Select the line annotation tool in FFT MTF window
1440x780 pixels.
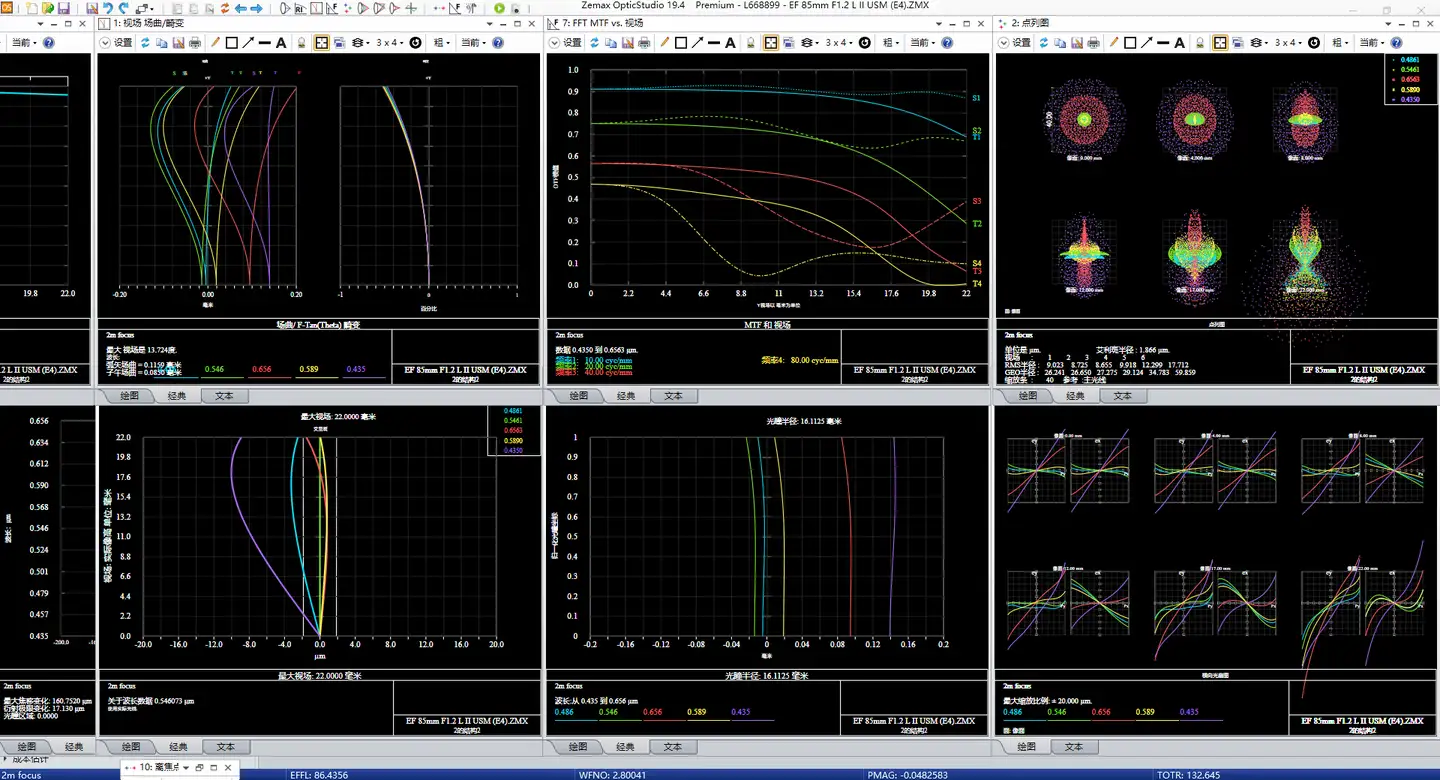tap(714, 43)
